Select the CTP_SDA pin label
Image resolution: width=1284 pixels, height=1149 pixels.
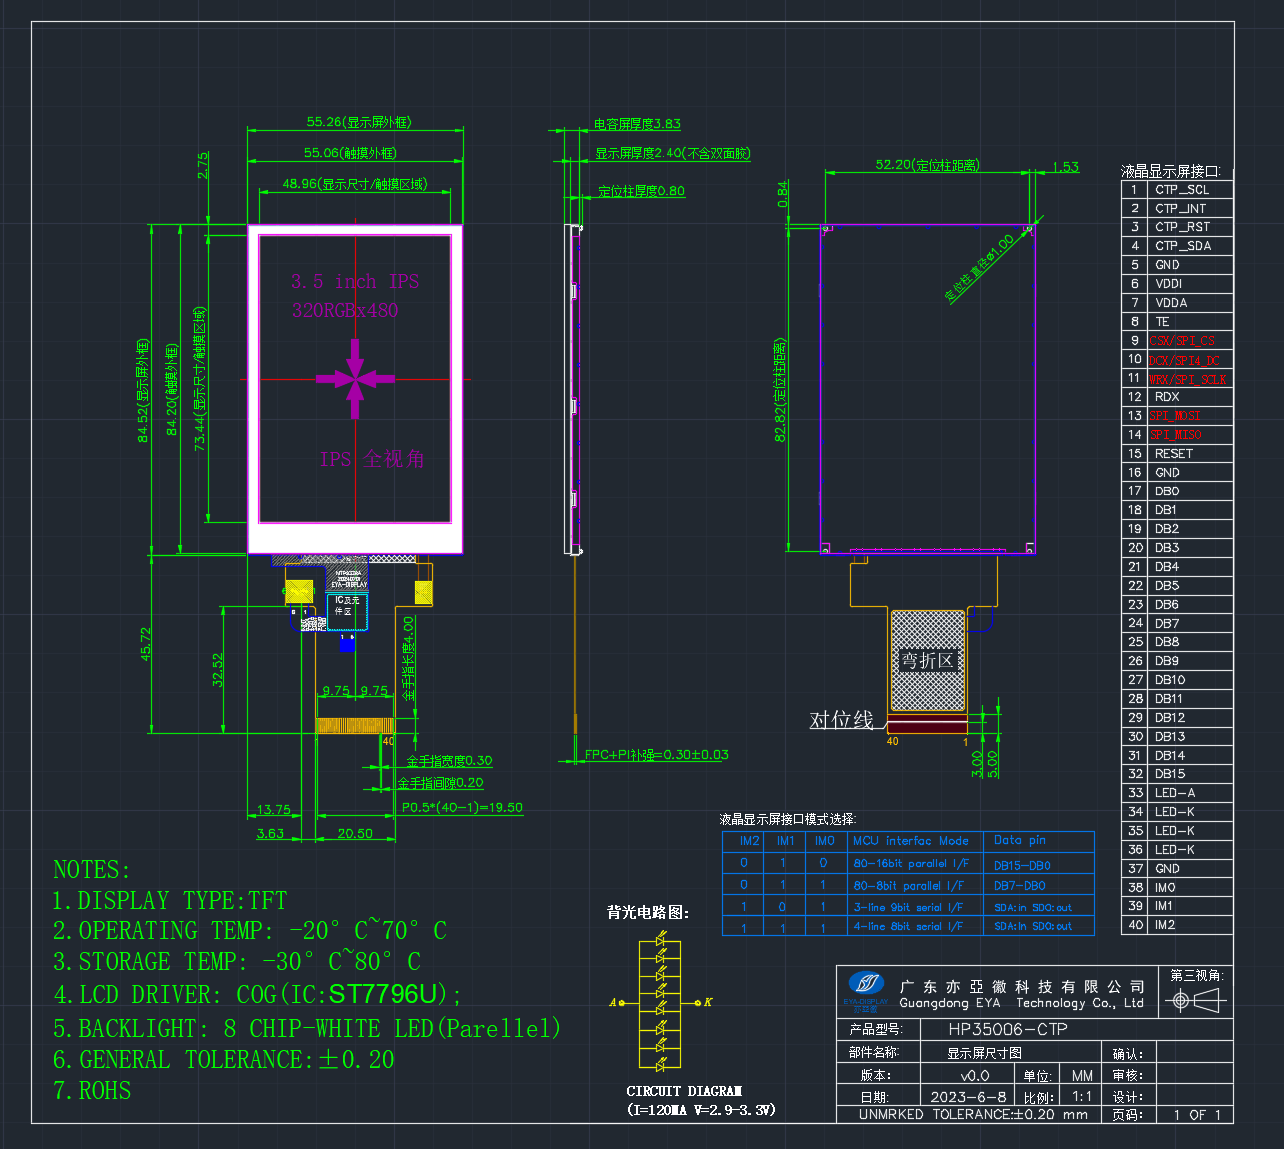click(x=1183, y=246)
